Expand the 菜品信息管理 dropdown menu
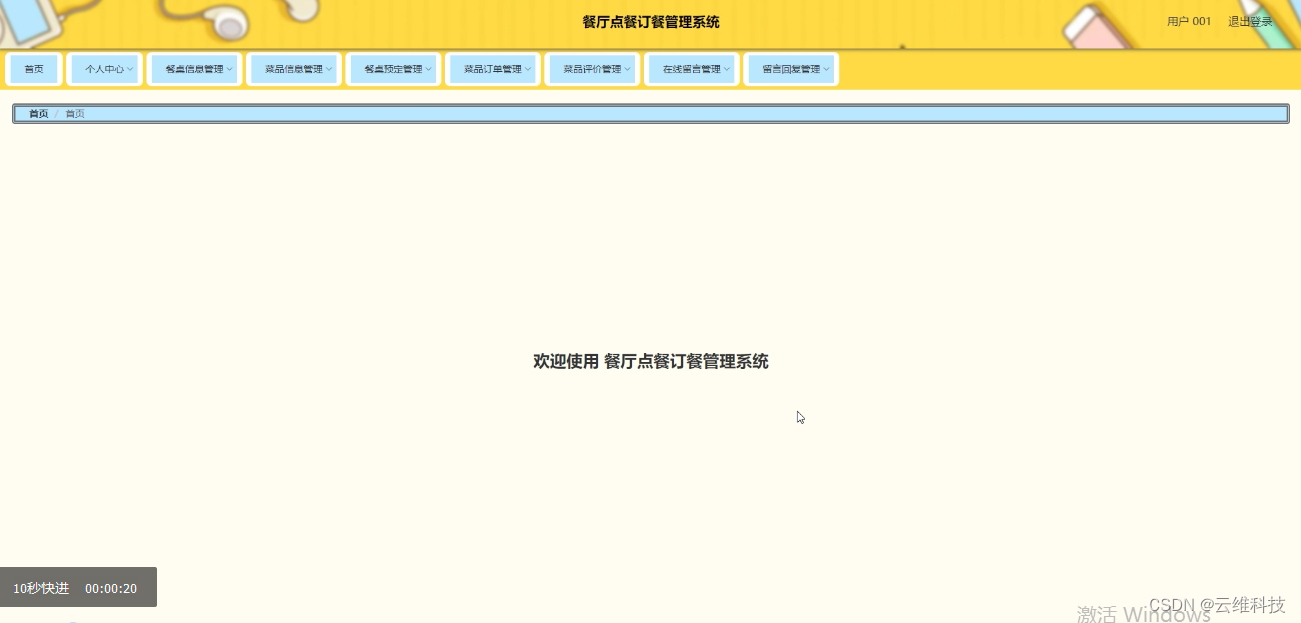1301x623 pixels. point(294,70)
